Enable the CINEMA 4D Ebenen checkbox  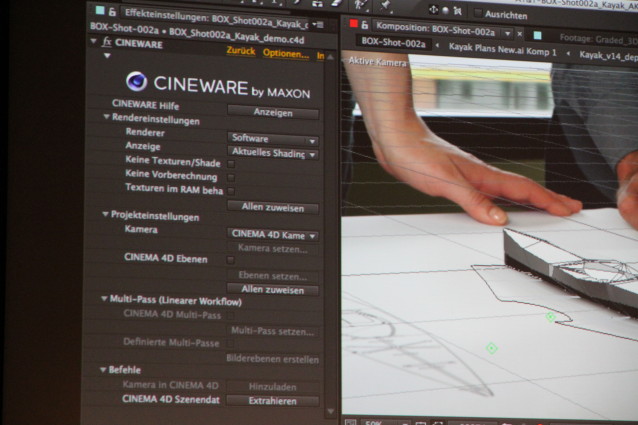230,260
